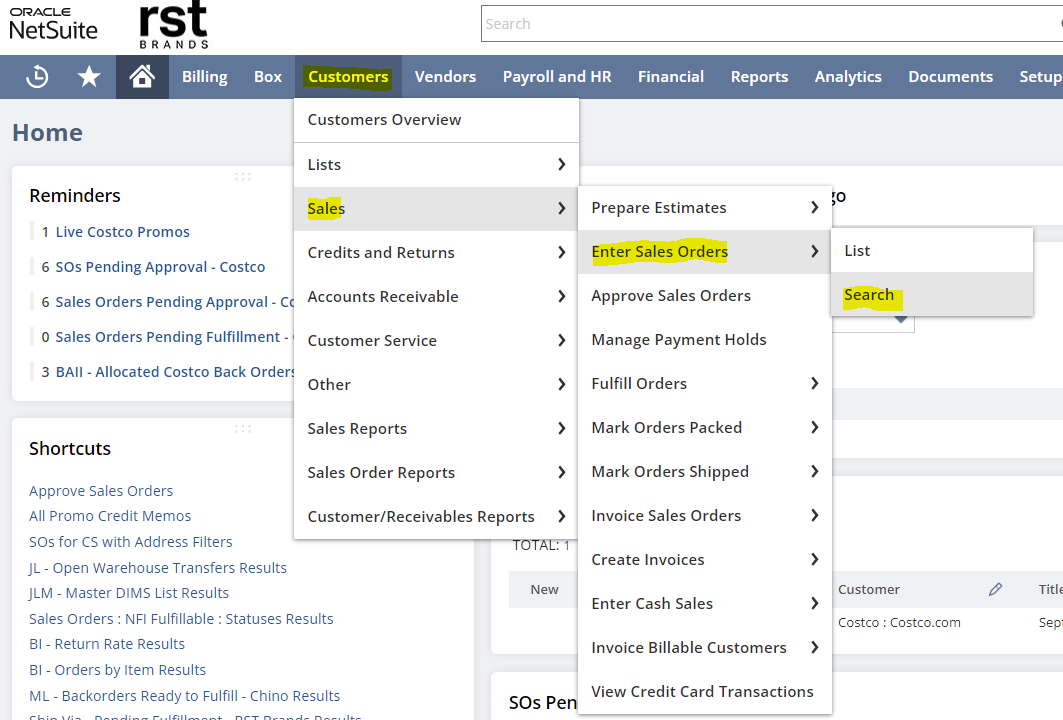
Task: Open the Shortcuts star icon
Action: pos(89,77)
